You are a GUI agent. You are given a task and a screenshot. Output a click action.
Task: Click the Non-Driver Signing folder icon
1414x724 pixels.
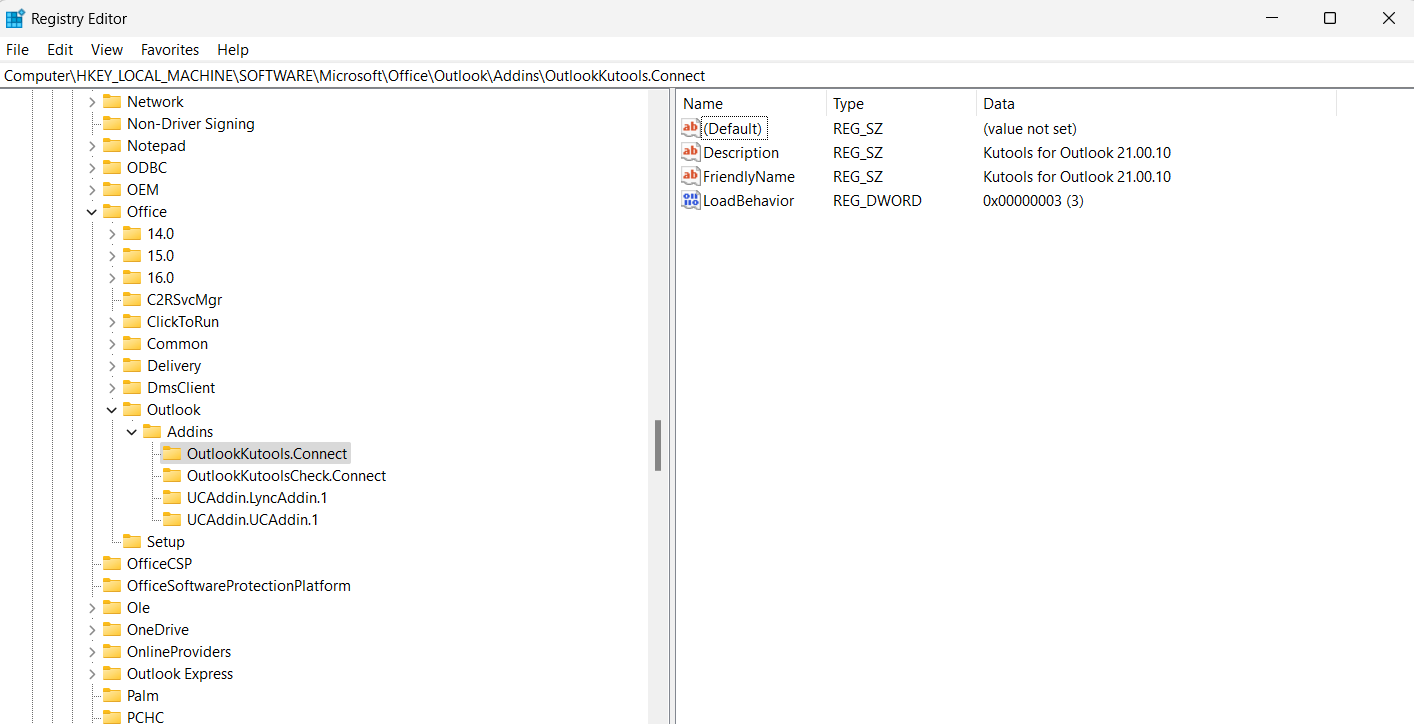112,123
